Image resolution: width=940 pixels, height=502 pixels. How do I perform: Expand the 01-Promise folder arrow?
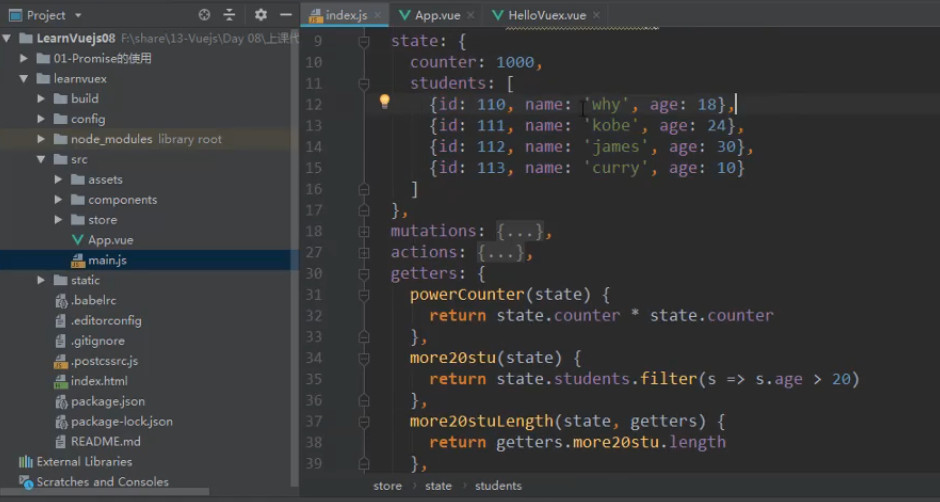click(x=23, y=58)
